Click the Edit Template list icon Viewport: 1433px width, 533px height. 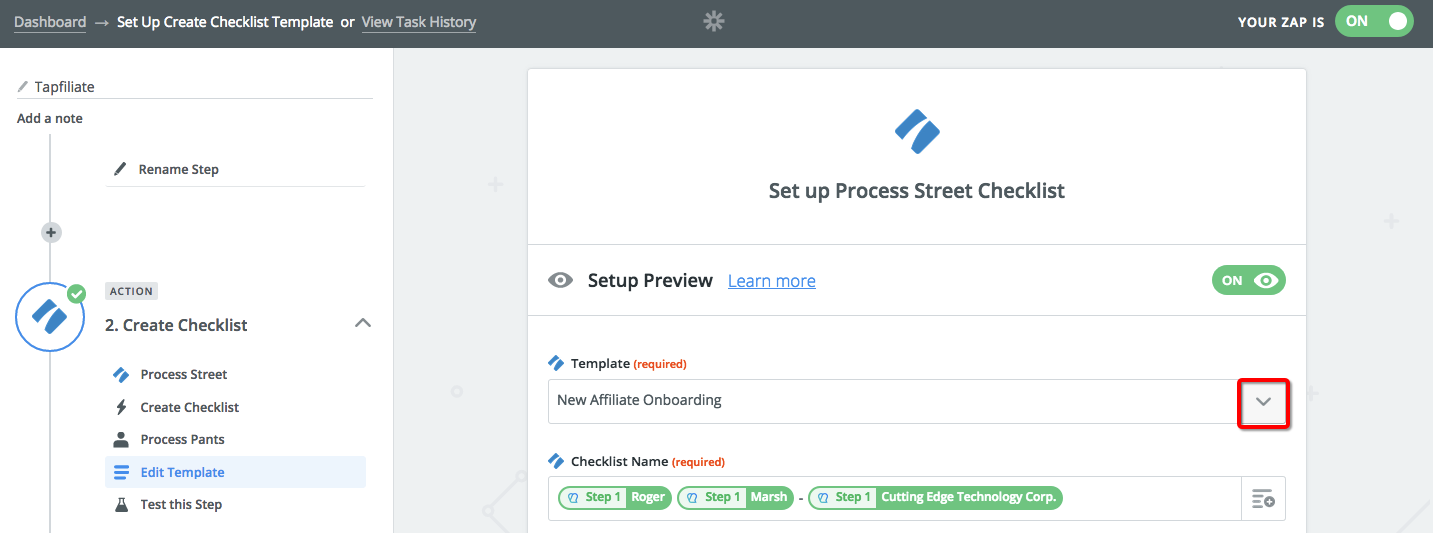coord(121,472)
